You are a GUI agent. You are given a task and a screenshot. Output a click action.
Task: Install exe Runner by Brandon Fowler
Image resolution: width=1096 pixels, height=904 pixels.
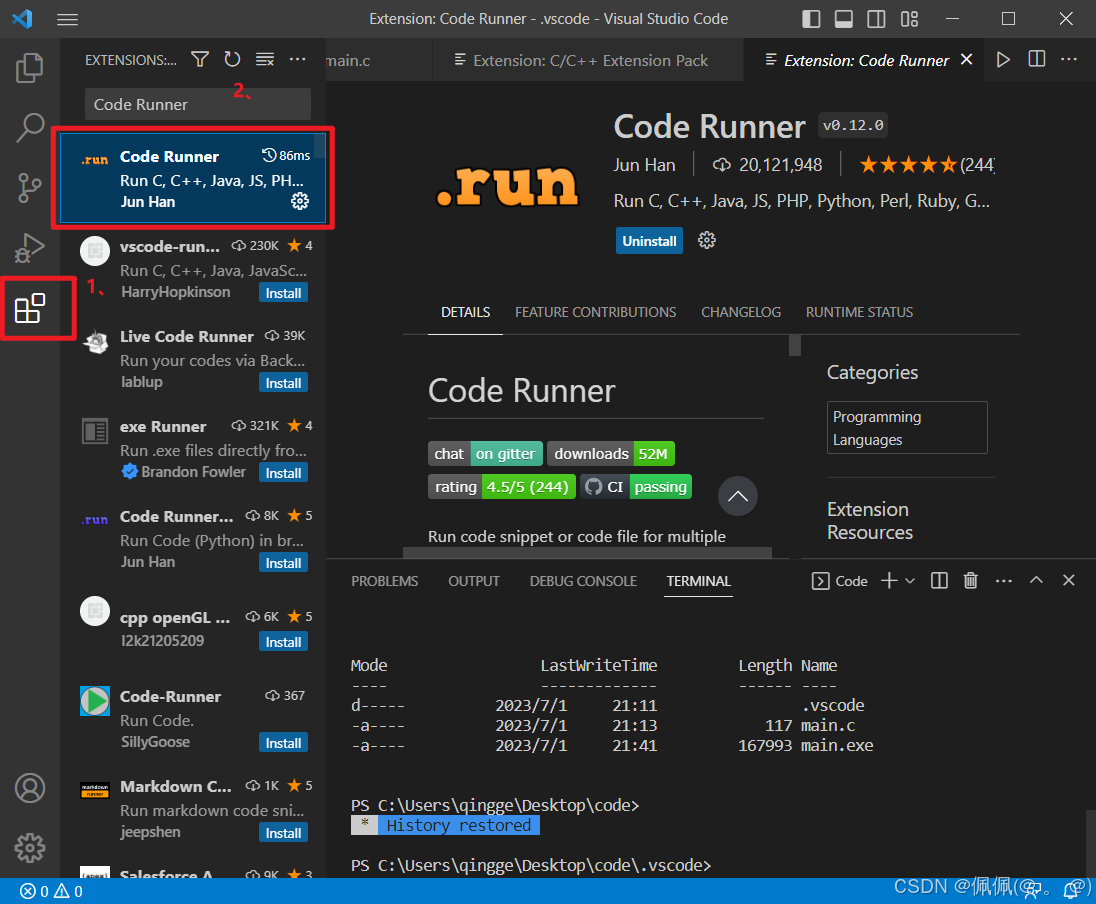click(x=283, y=473)
